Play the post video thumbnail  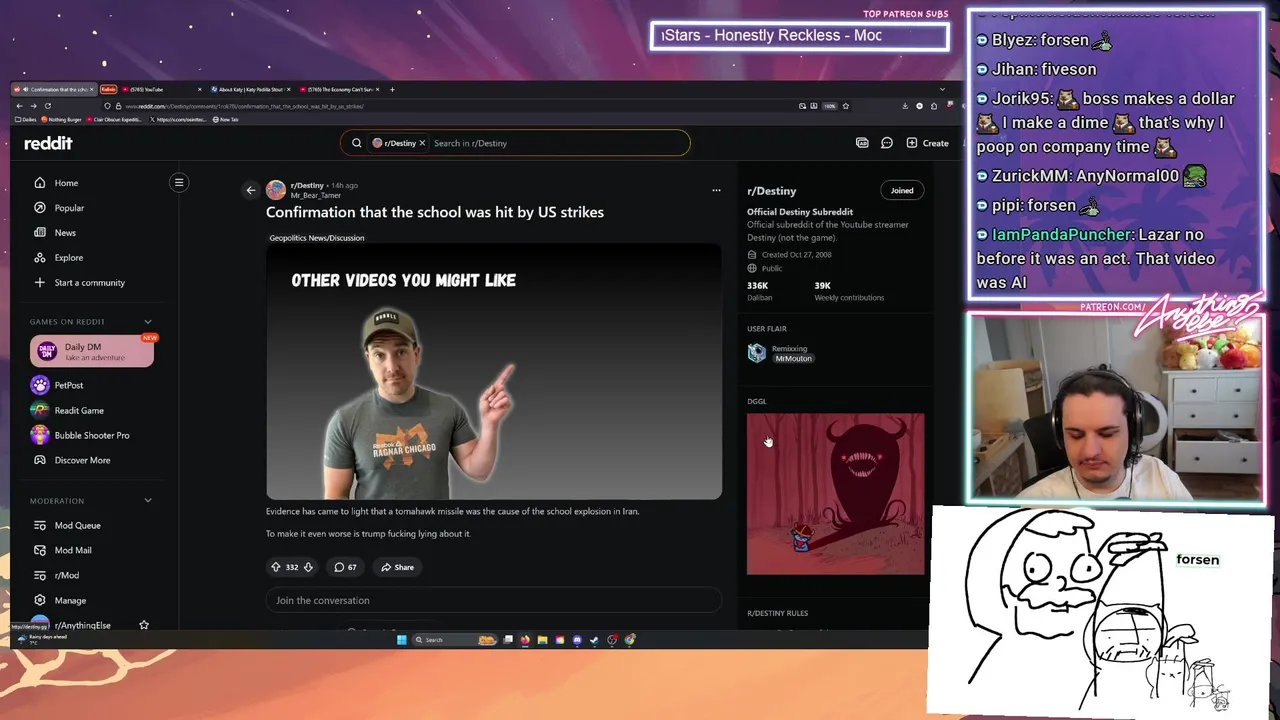pos(494,372)
